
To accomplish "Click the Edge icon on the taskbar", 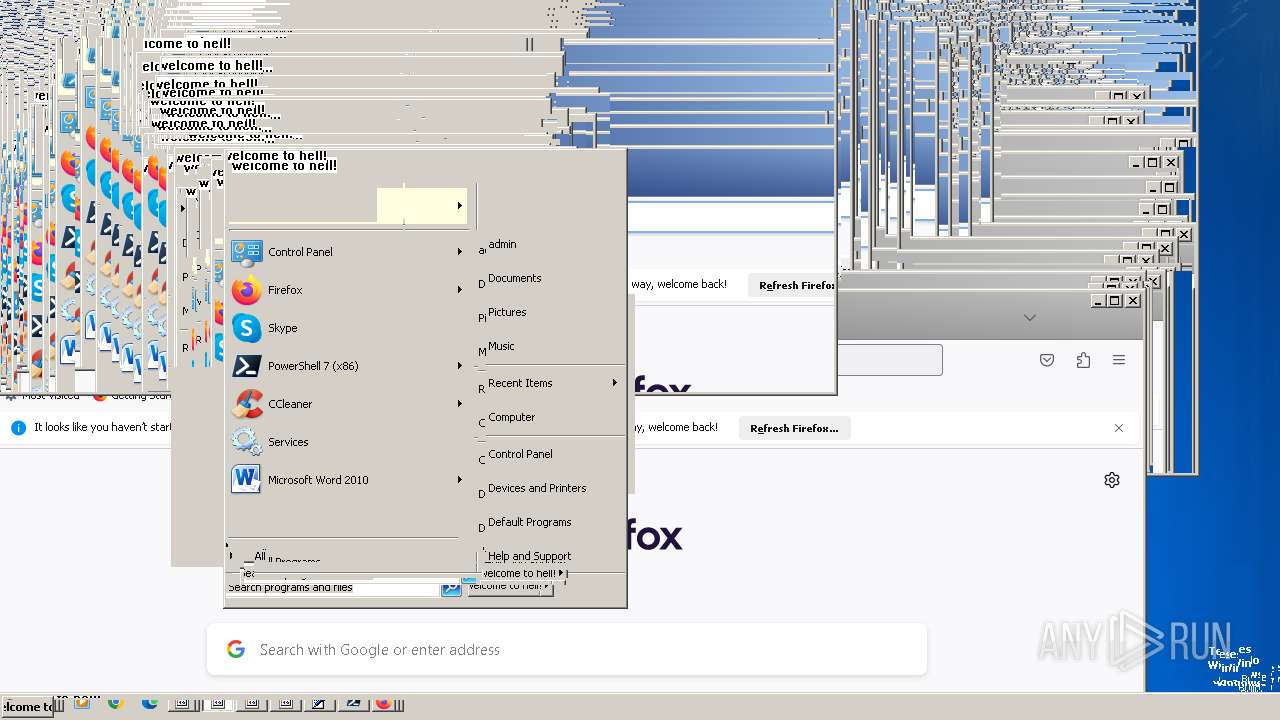I will point(150,703).
